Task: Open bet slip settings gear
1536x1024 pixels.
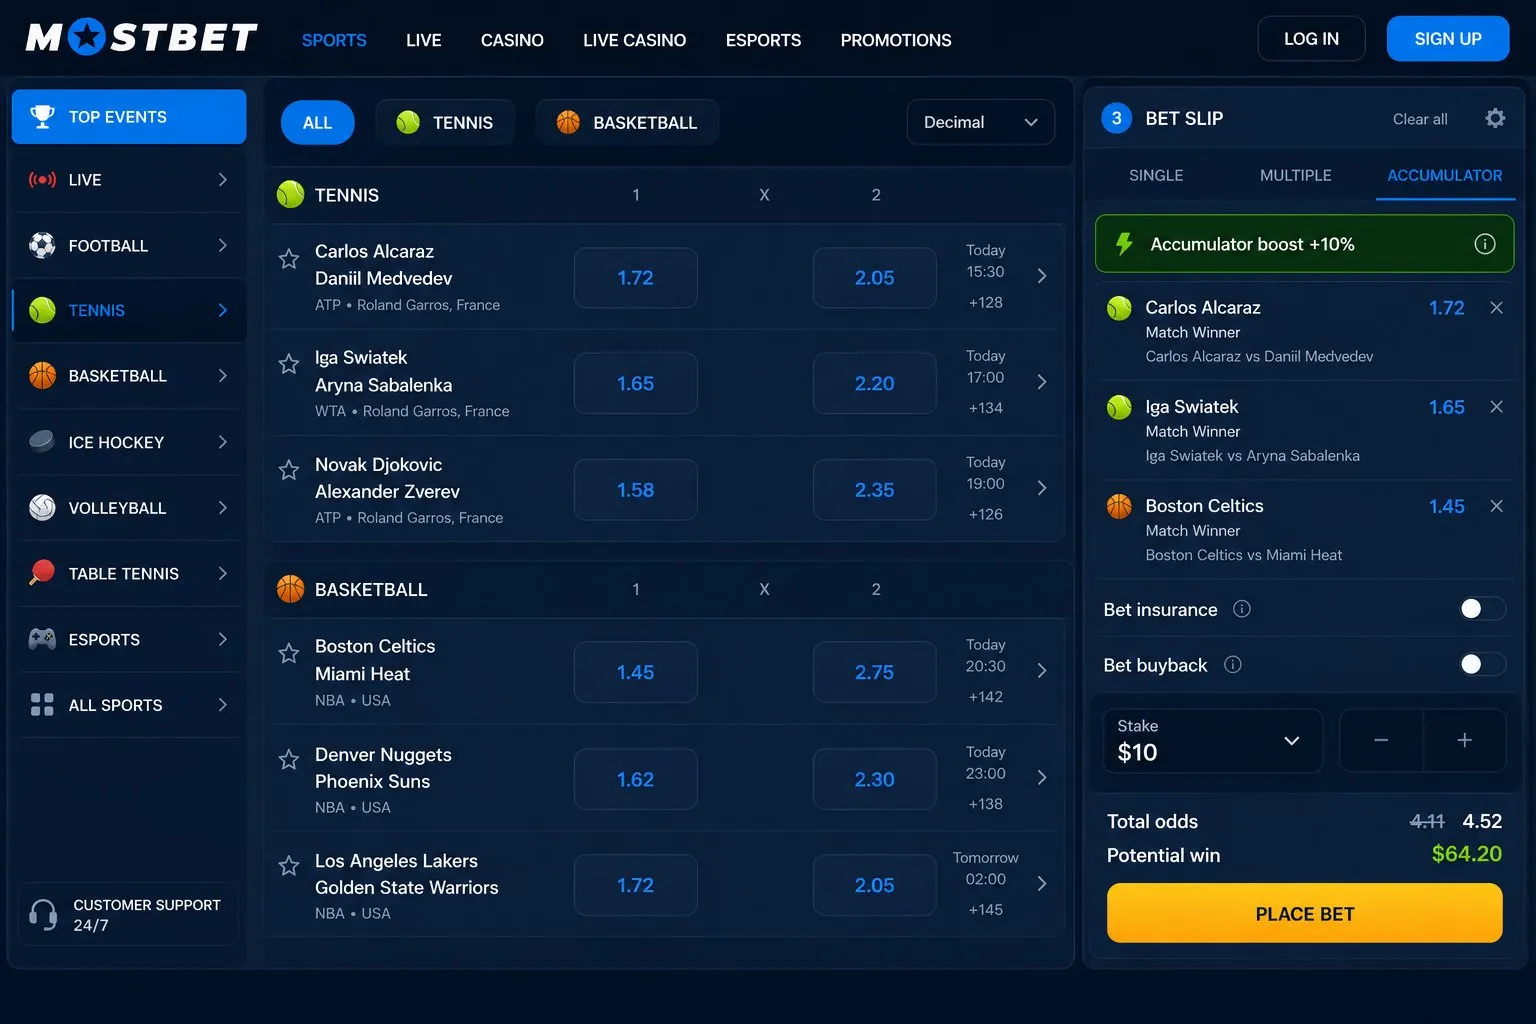Action: click(1495, 118)
